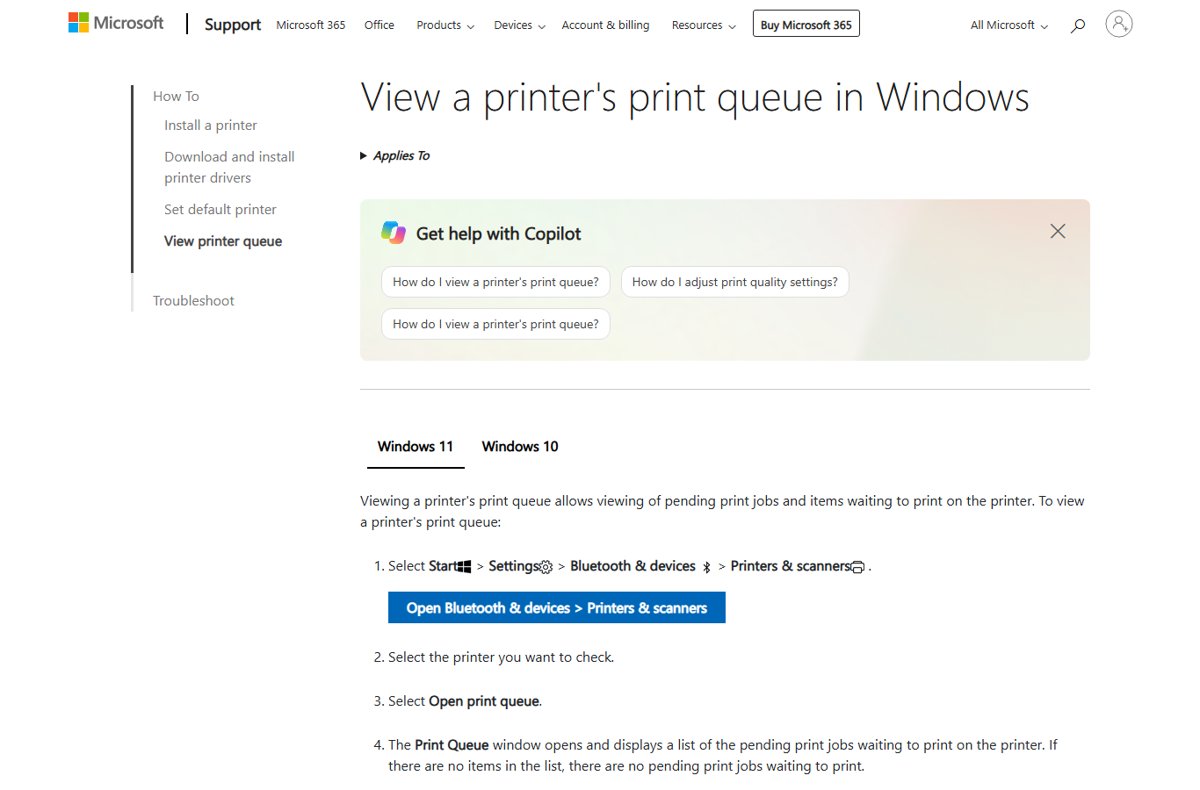Image resolution: width=1200 pixels, height=790 pixels.
Task: Open the Office header link
Action: click(379, 25)
